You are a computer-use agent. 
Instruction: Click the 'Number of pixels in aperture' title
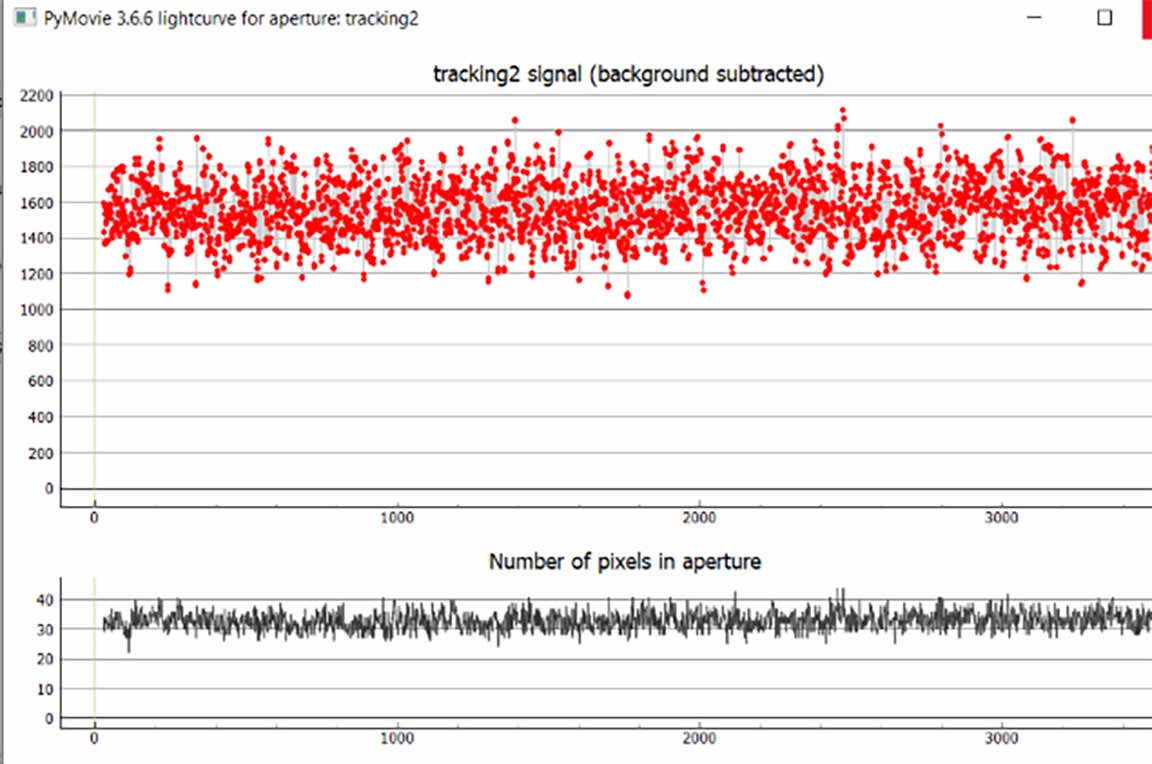[x=624, y=562]
